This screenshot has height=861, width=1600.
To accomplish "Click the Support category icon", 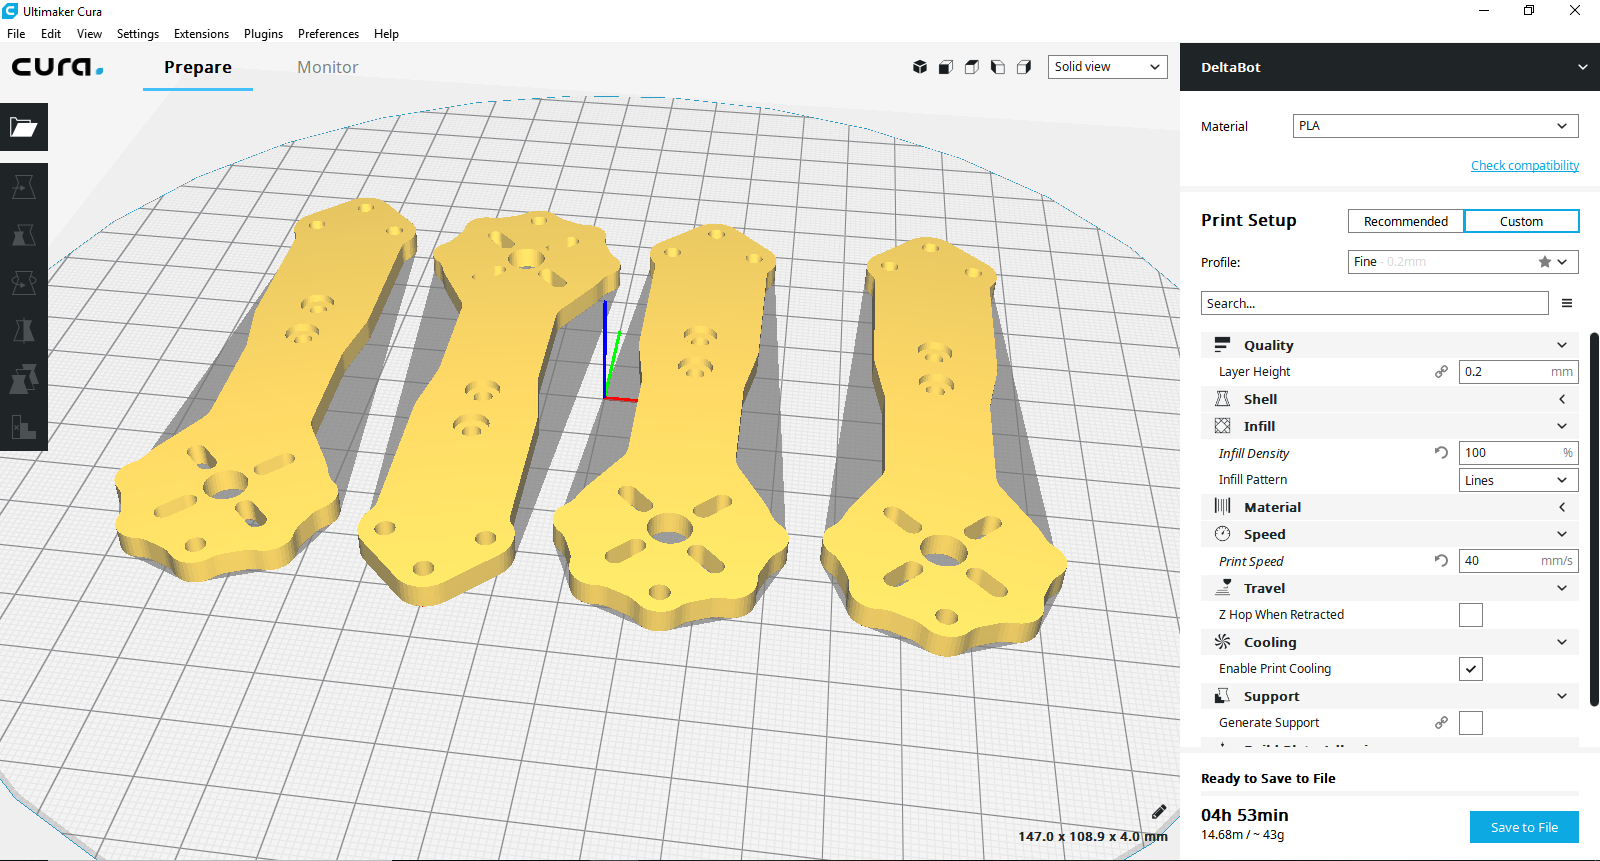I will 1222,695.
